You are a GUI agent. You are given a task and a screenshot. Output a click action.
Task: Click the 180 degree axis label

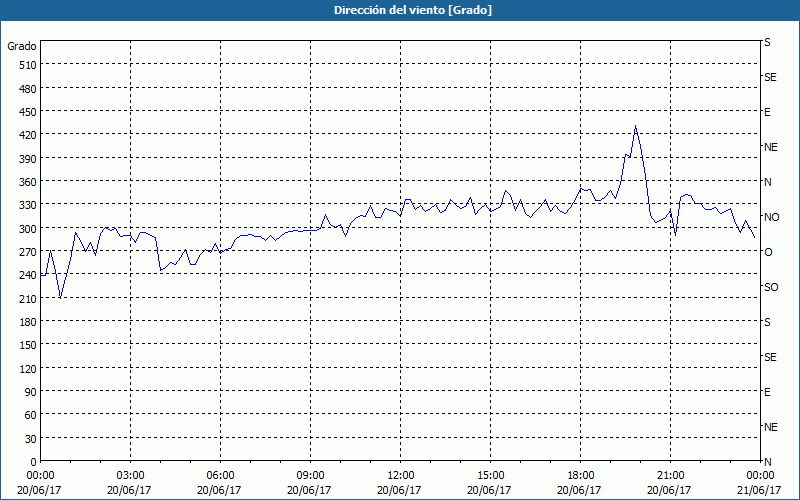coord(29,322)
